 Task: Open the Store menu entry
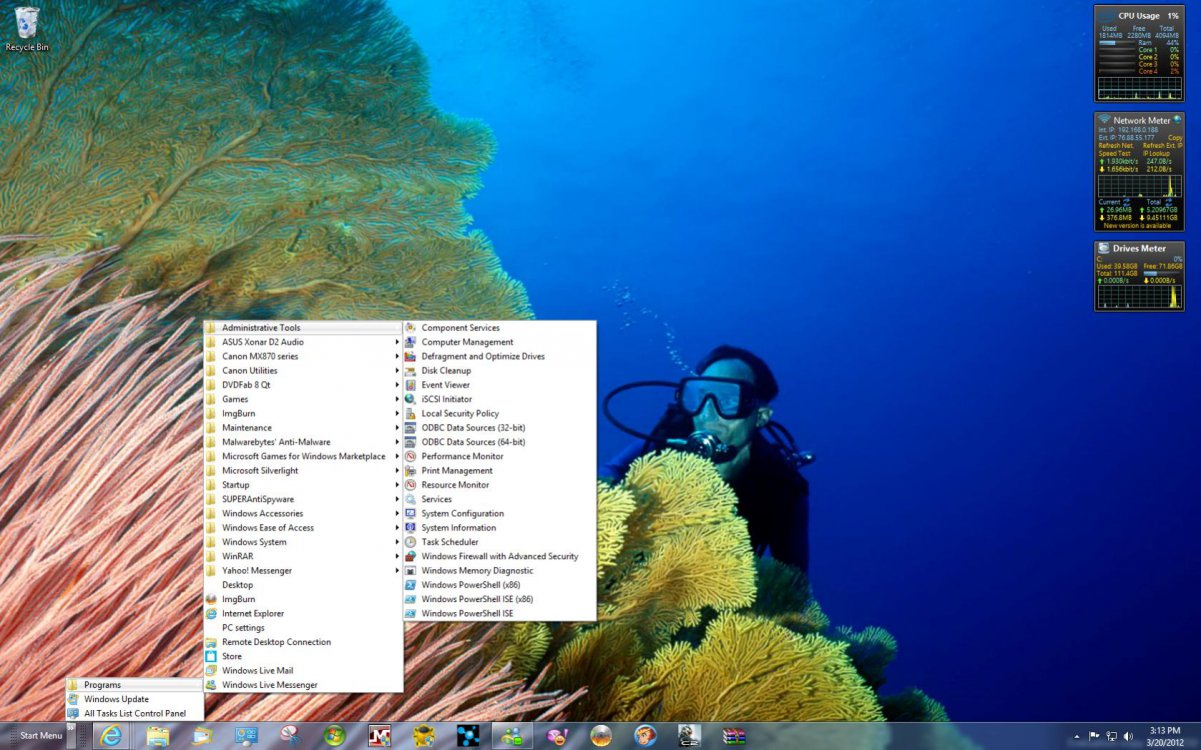click(x=303, y=656)
